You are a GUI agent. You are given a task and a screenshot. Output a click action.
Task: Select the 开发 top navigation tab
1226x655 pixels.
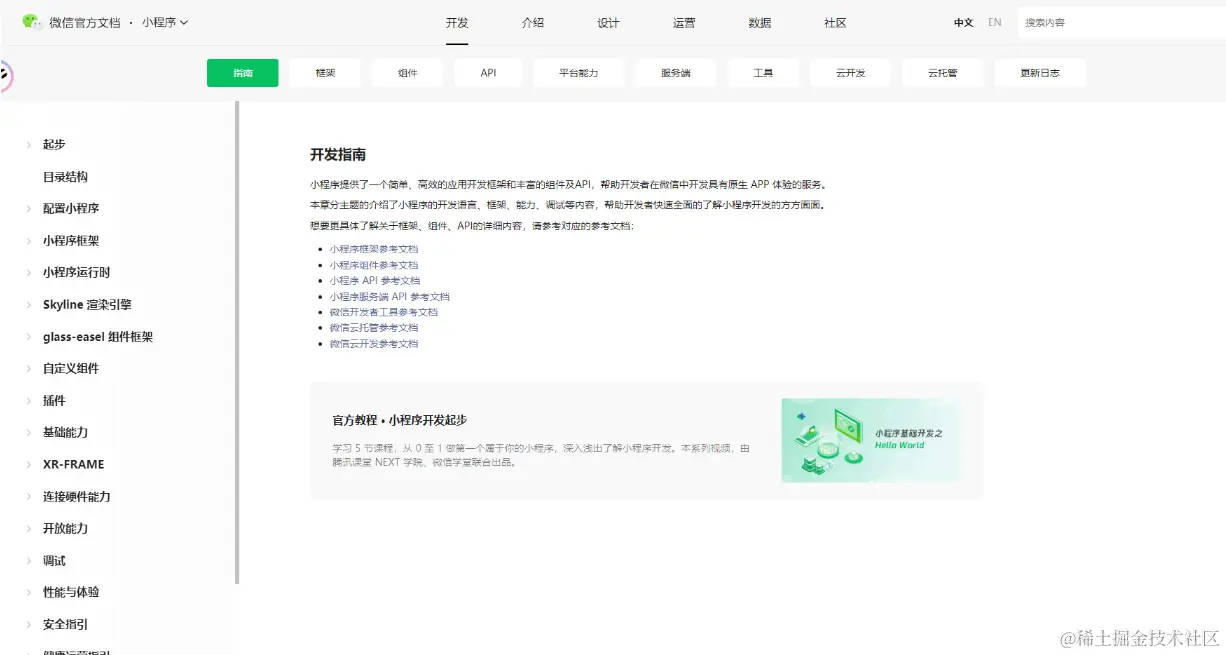click(x=457, y=22)
